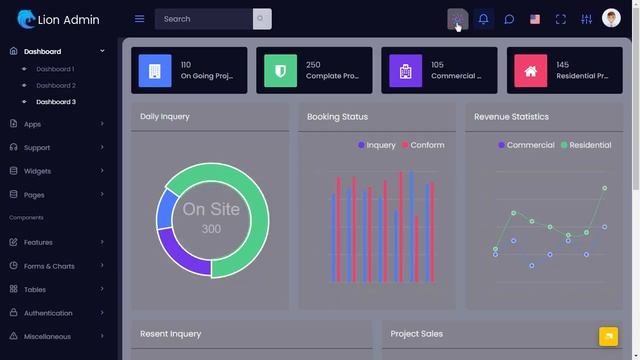The height and width of the screenshot is (360, 640).
Task: Open Dashboard 1
Action: (55, 69)
